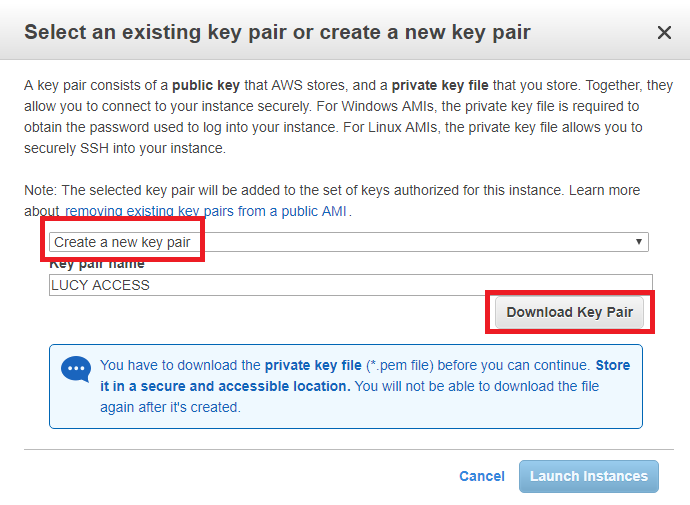This screenshot has height=505, width=690.
Task: Click the Download Key Pair button
Action: tap(569, 312)
